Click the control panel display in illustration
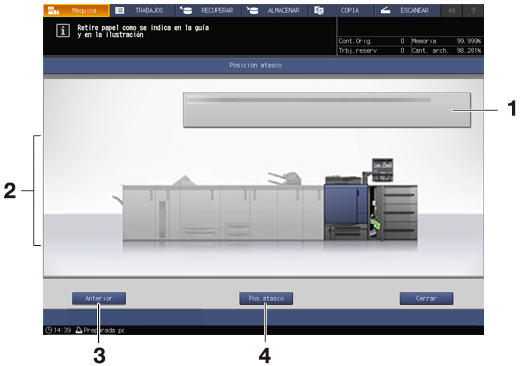The image size is (520, 366). tap(383, 169)
